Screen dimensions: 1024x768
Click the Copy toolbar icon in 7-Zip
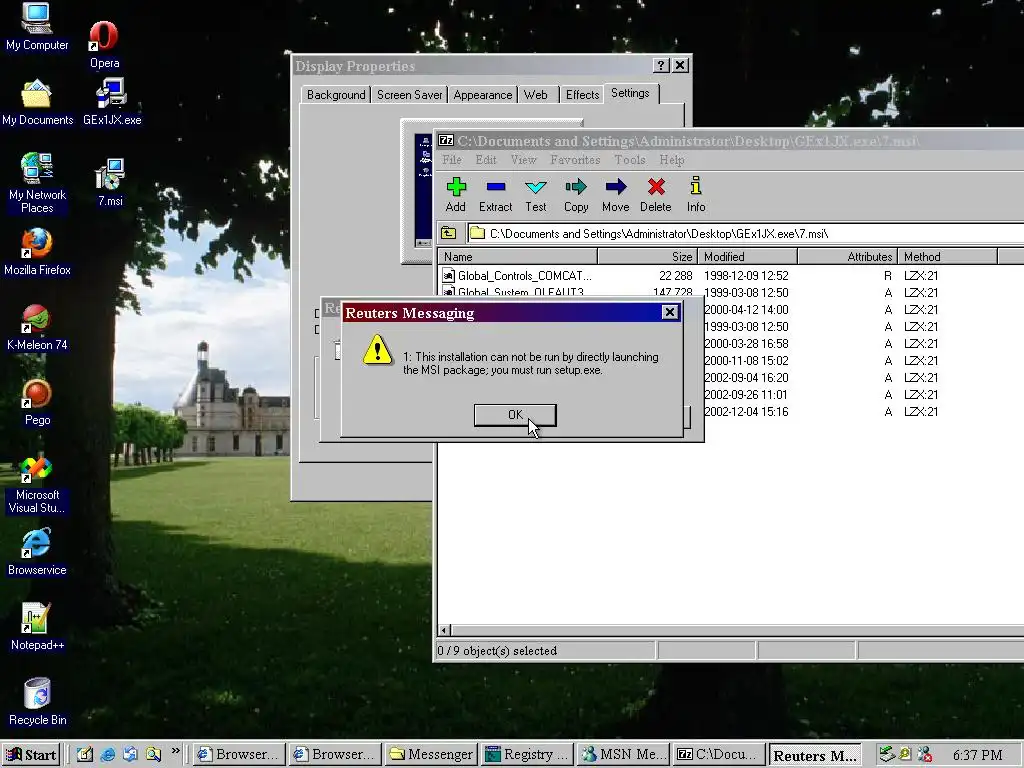coord(576,195)
